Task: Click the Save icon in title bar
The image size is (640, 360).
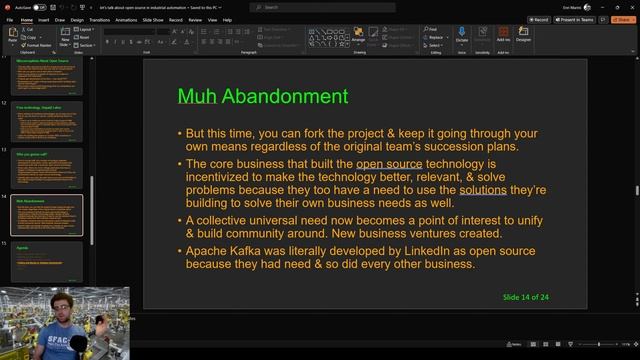Action: coord(53,7)
